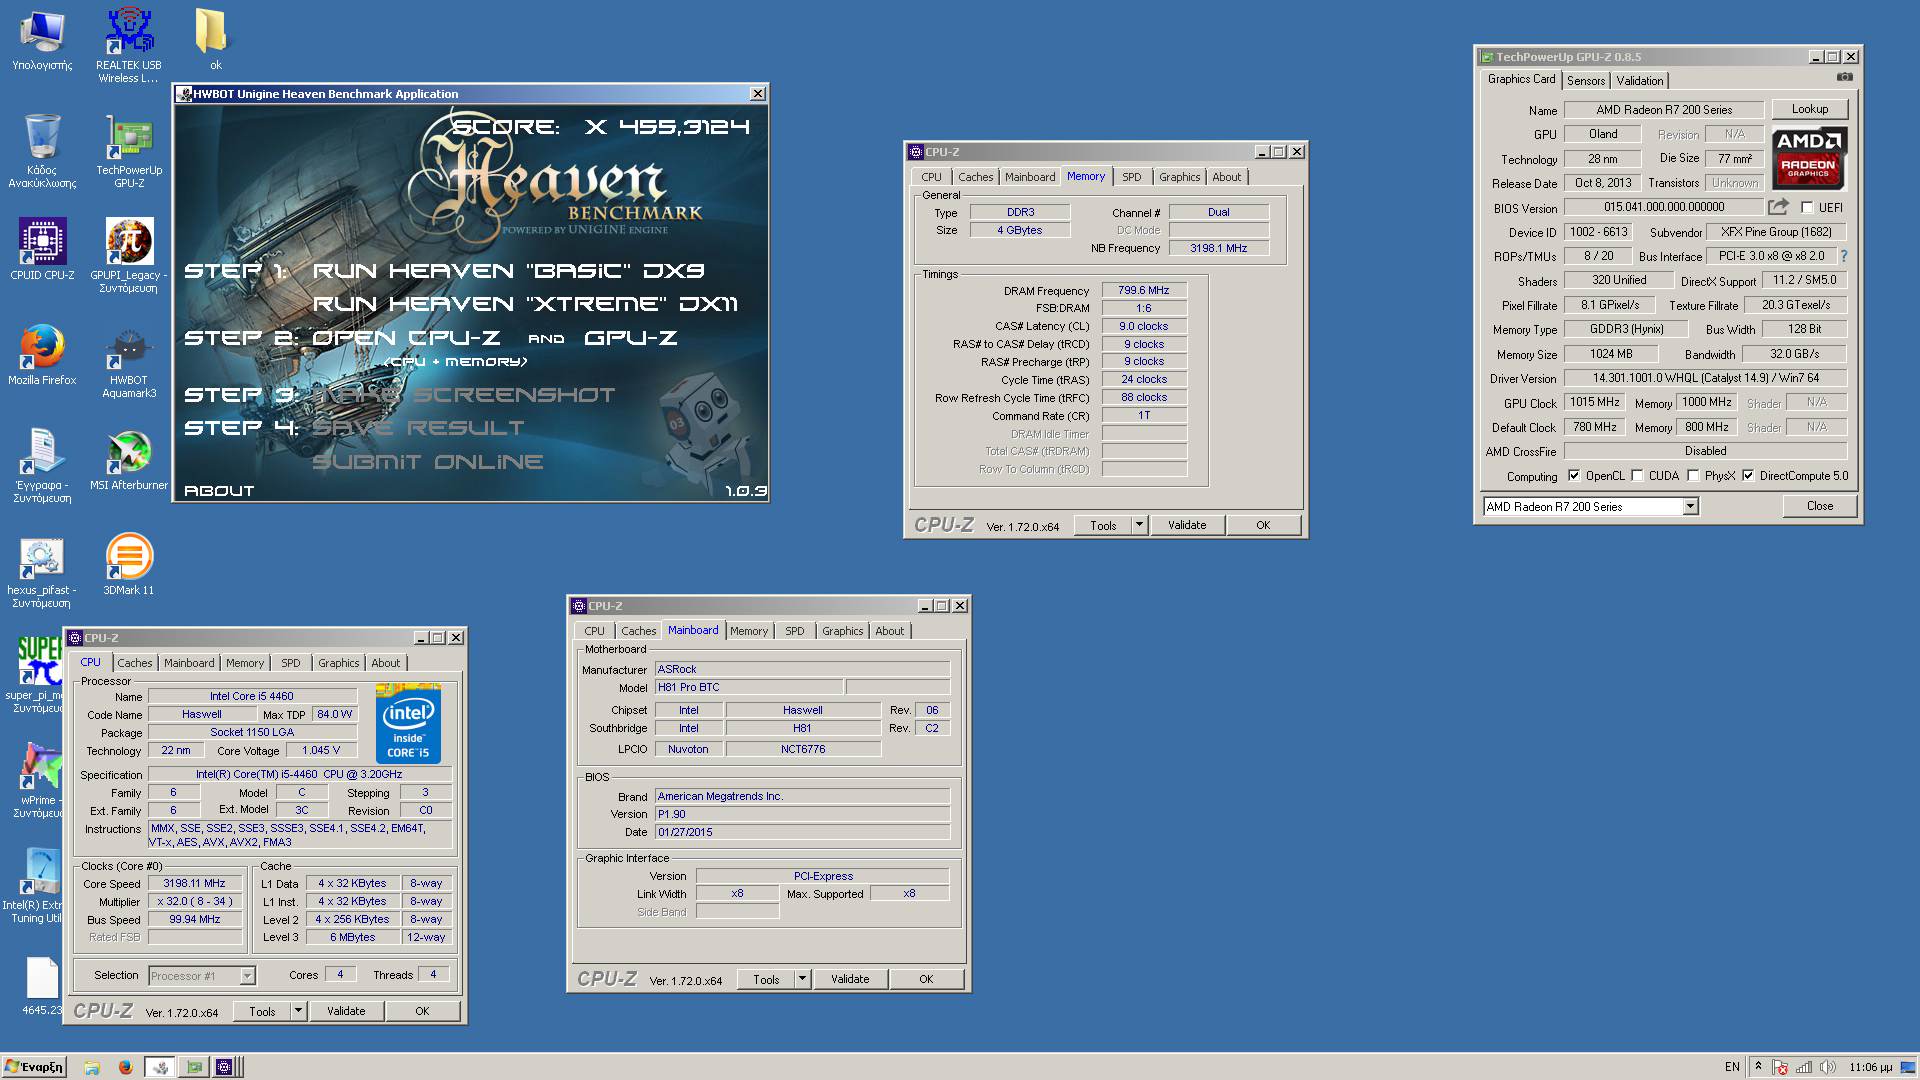The image size is (1920, 1080).
Task: Expand Tools dropdown arrow in CPU-Z Mainboard window
Action: [x=802, y=979]
